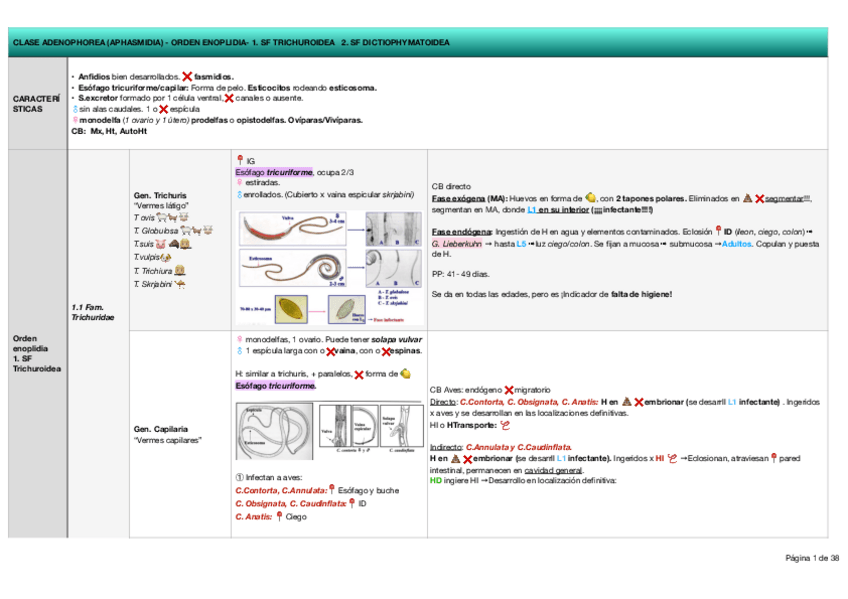Click the blue male symbol before "sin alas caudales"
848x599 pixels.
[76, 108]
